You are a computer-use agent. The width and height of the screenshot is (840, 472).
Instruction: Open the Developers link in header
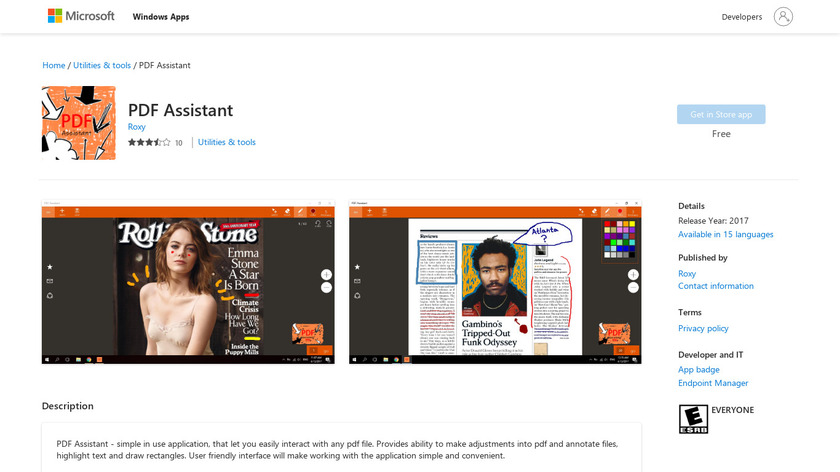pyautogui.click(x=741, y=17)
